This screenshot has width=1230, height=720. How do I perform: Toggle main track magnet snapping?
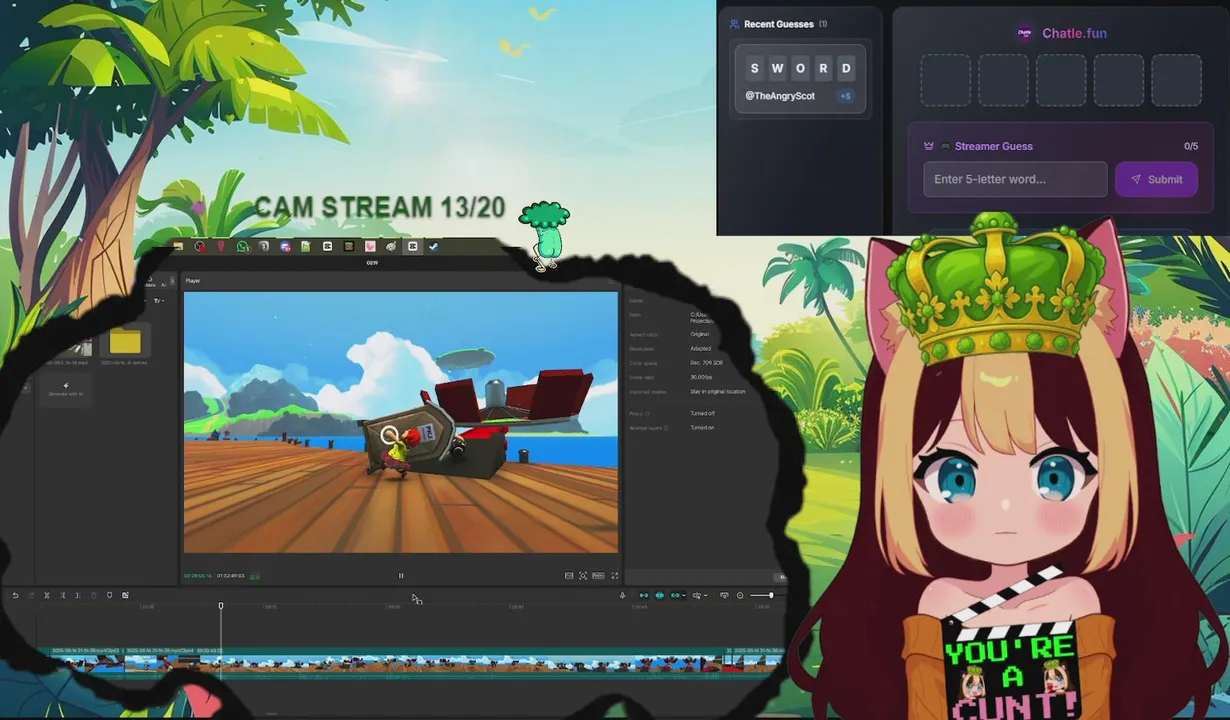(x=644, y=595)
